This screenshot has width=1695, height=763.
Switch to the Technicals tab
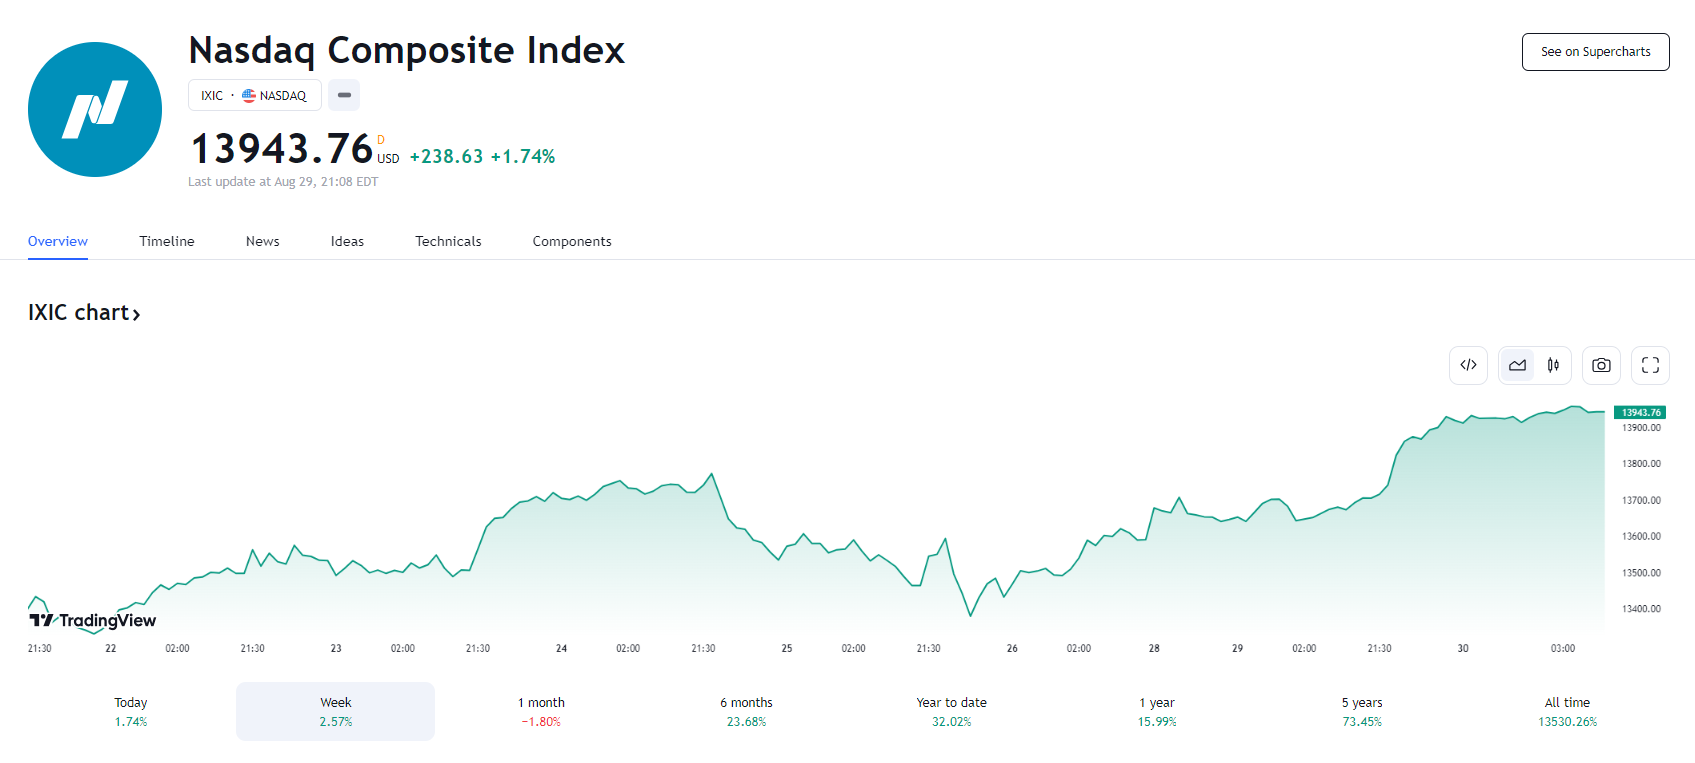(448, 241)
